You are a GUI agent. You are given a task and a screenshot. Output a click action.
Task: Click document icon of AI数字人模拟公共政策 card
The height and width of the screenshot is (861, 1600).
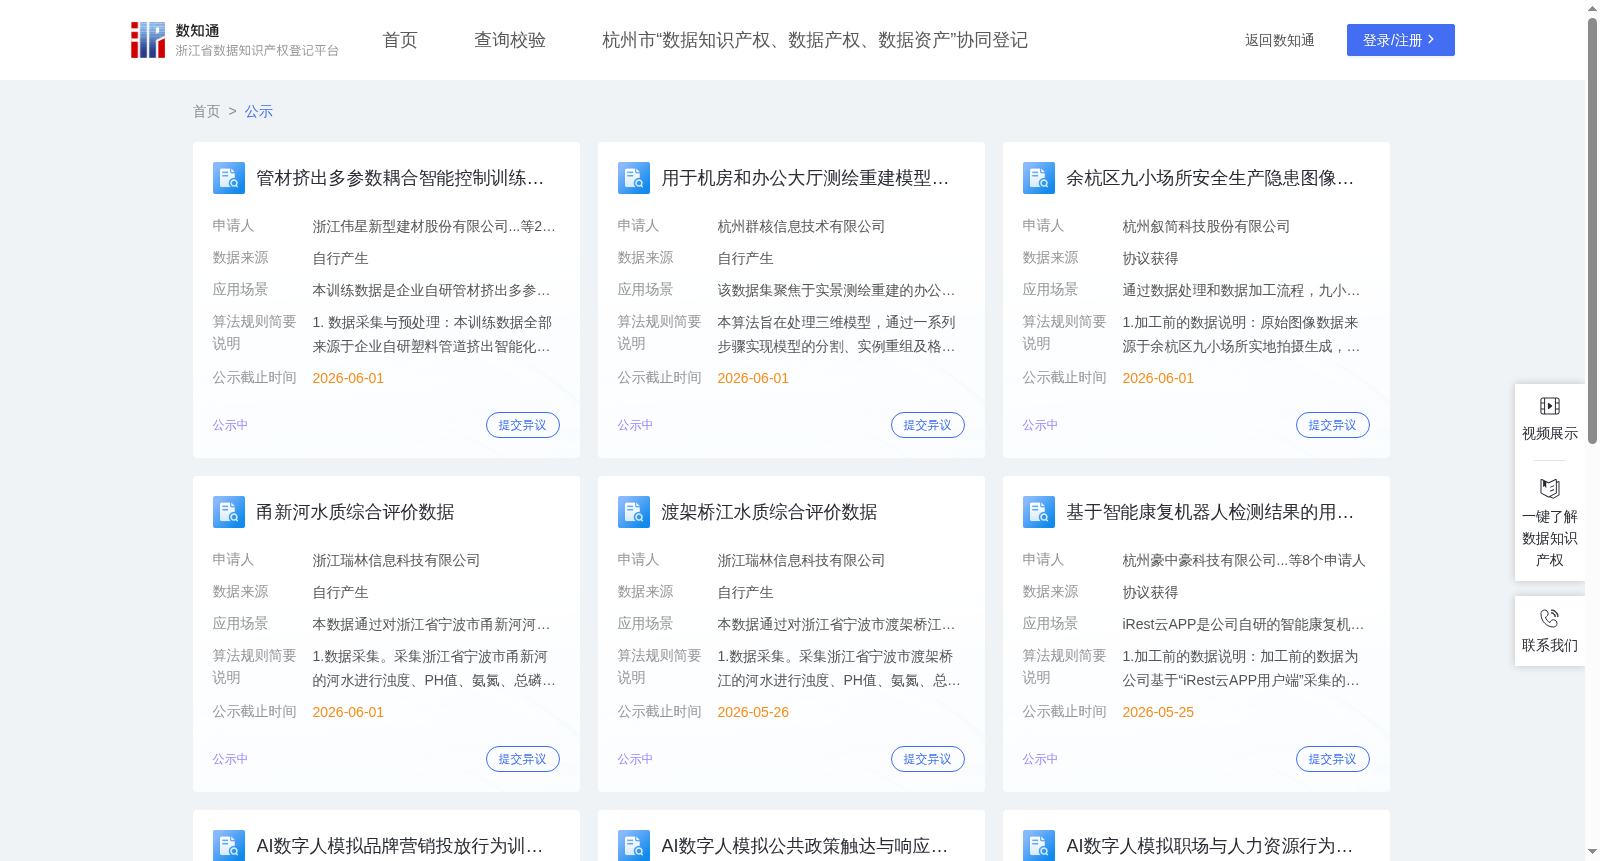point(634,846)
